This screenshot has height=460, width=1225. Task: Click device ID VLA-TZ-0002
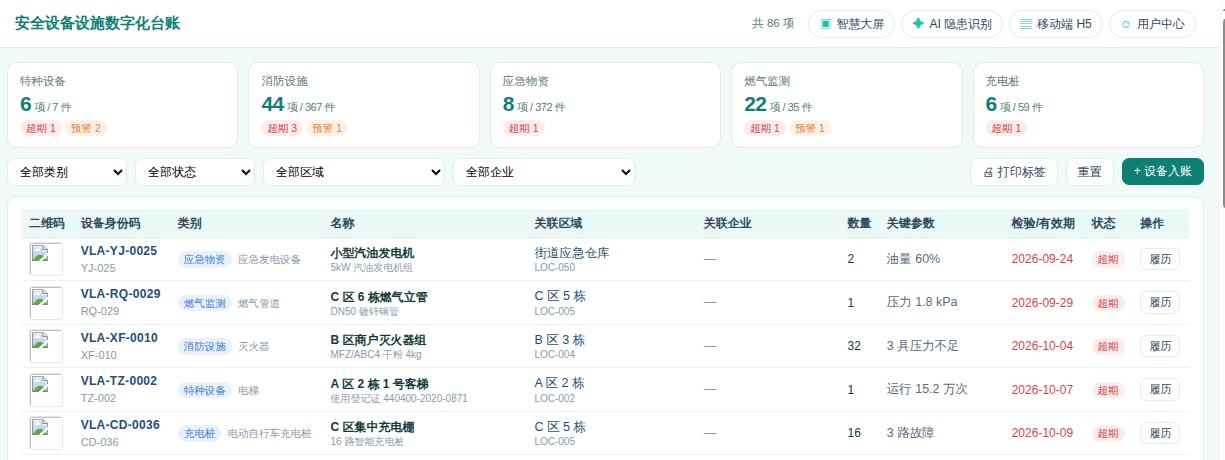click(x=119, y=381)
